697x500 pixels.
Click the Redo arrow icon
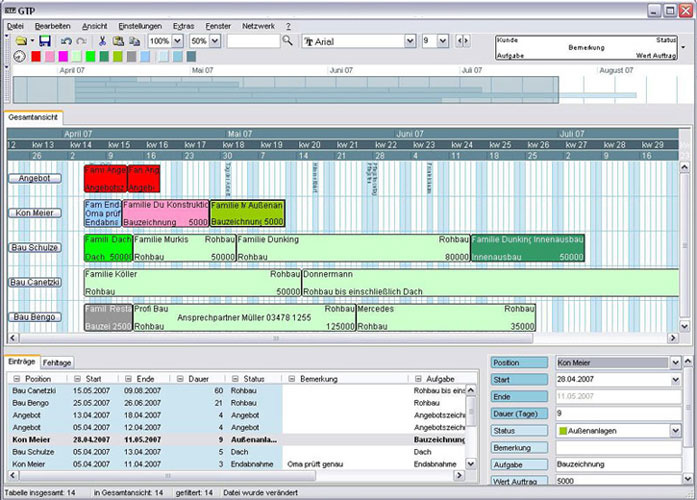click(81, 41)
